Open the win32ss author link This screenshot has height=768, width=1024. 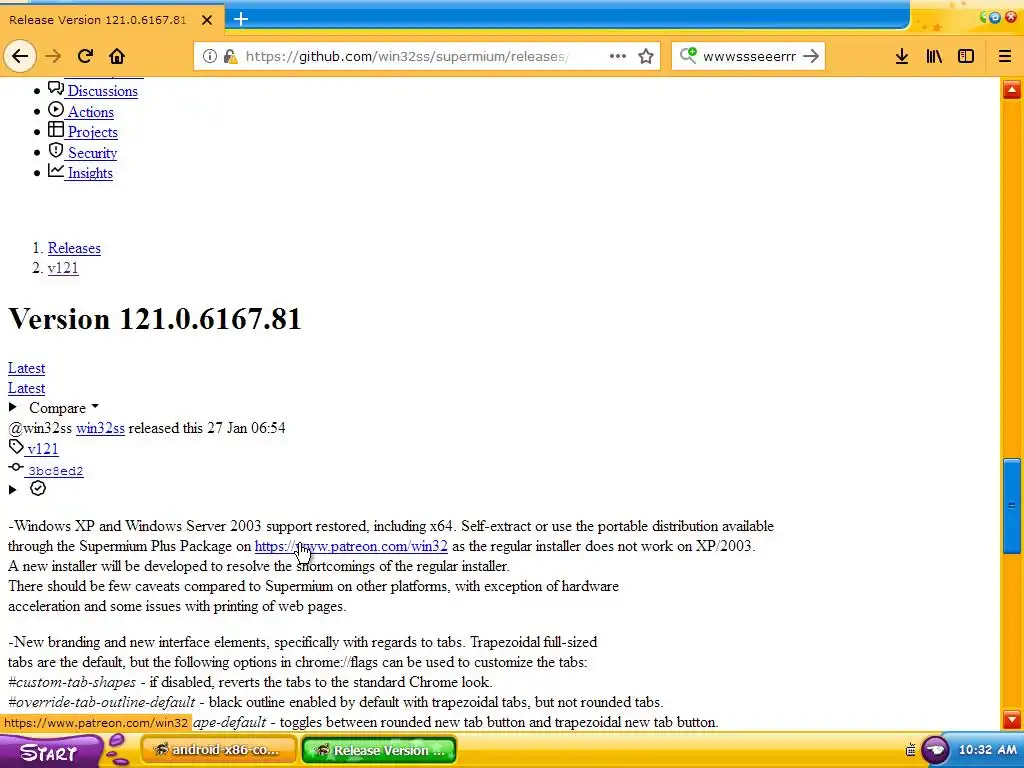(100, 428)
